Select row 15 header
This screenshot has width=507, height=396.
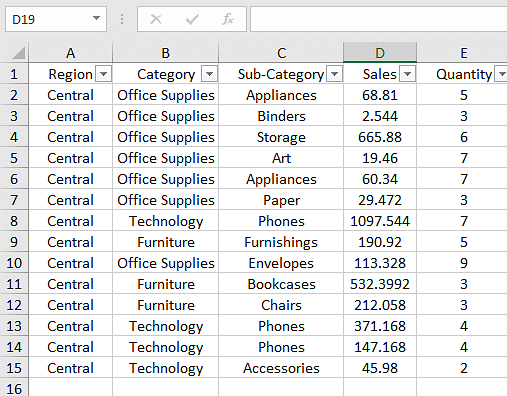[x=14, y=368]
